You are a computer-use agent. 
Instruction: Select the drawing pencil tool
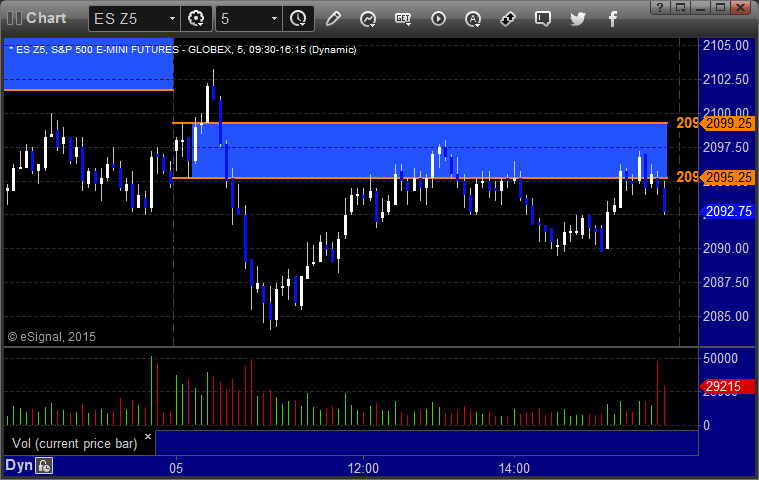pos(333,19)
